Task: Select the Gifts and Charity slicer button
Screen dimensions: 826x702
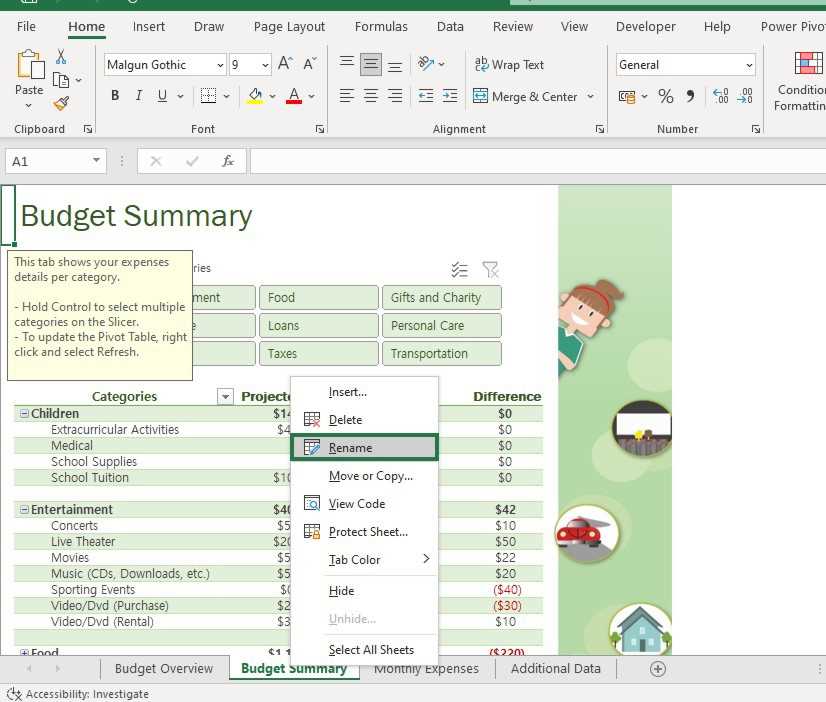Action: click(442, 298)
